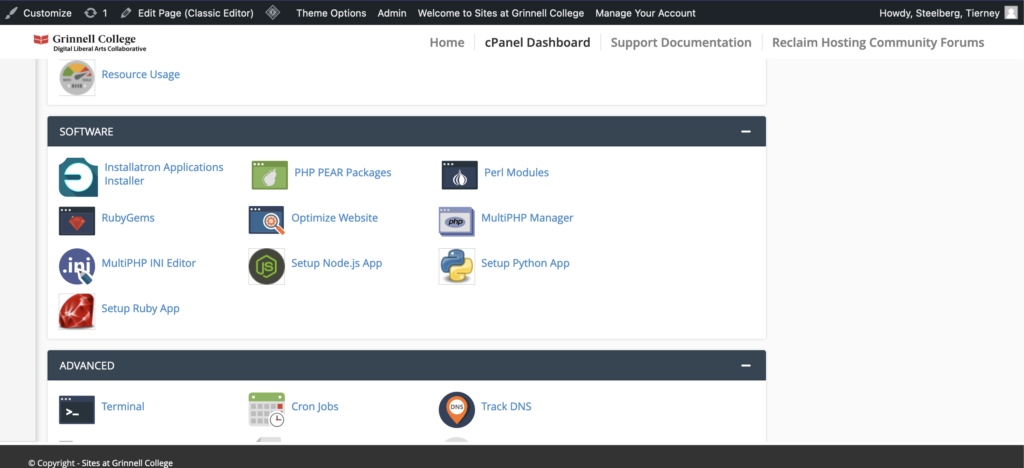Click the Optimize Website magnifier icon
This screenshot has height=468, width=1024.
pyautogui.click(x=266, y=221)
